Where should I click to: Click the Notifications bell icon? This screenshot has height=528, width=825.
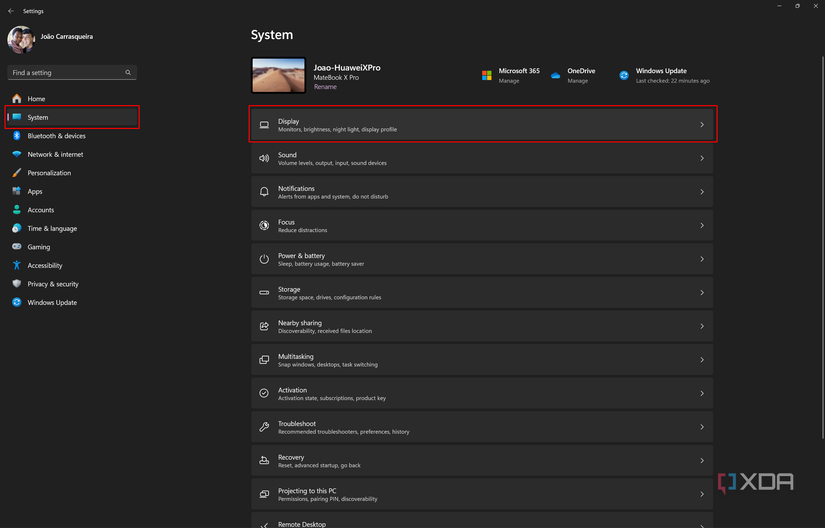[264, 192]
